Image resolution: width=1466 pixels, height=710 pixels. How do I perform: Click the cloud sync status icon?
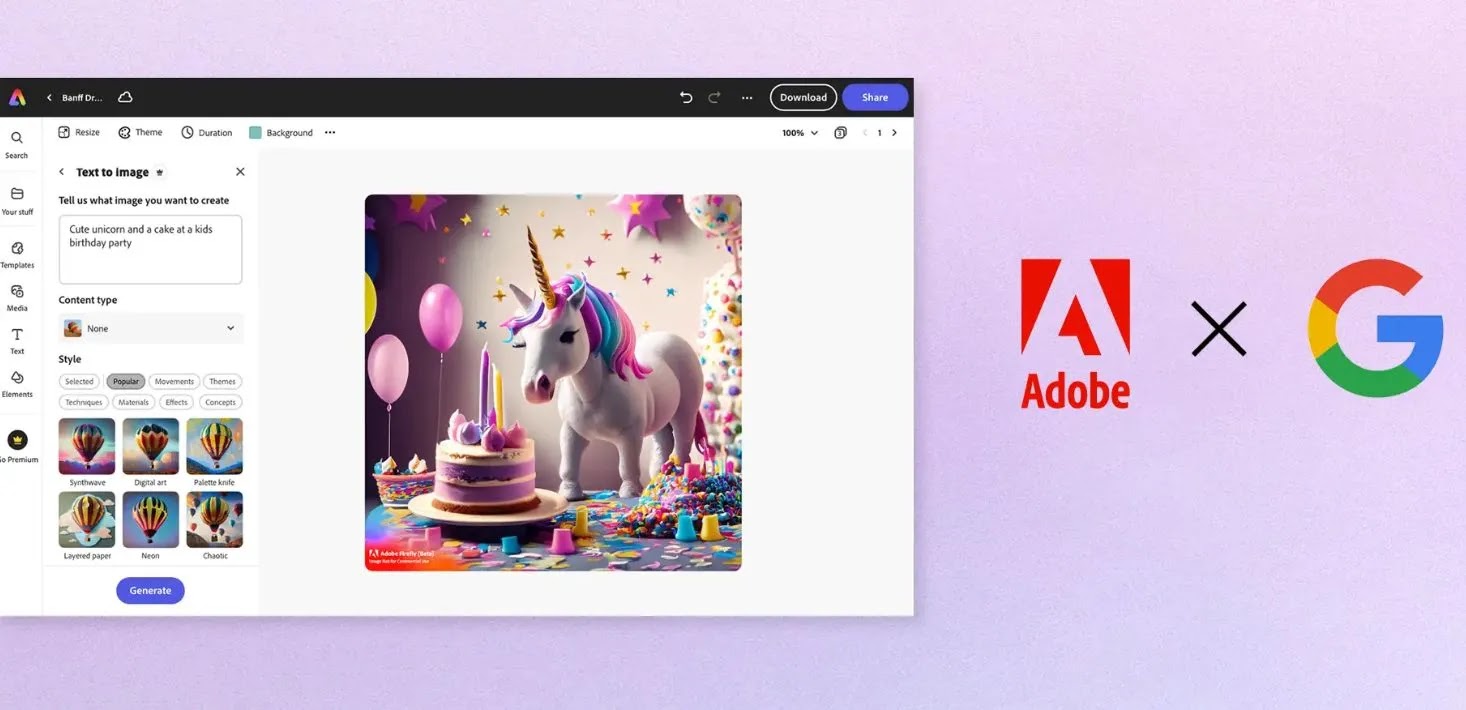pos(125,97)
